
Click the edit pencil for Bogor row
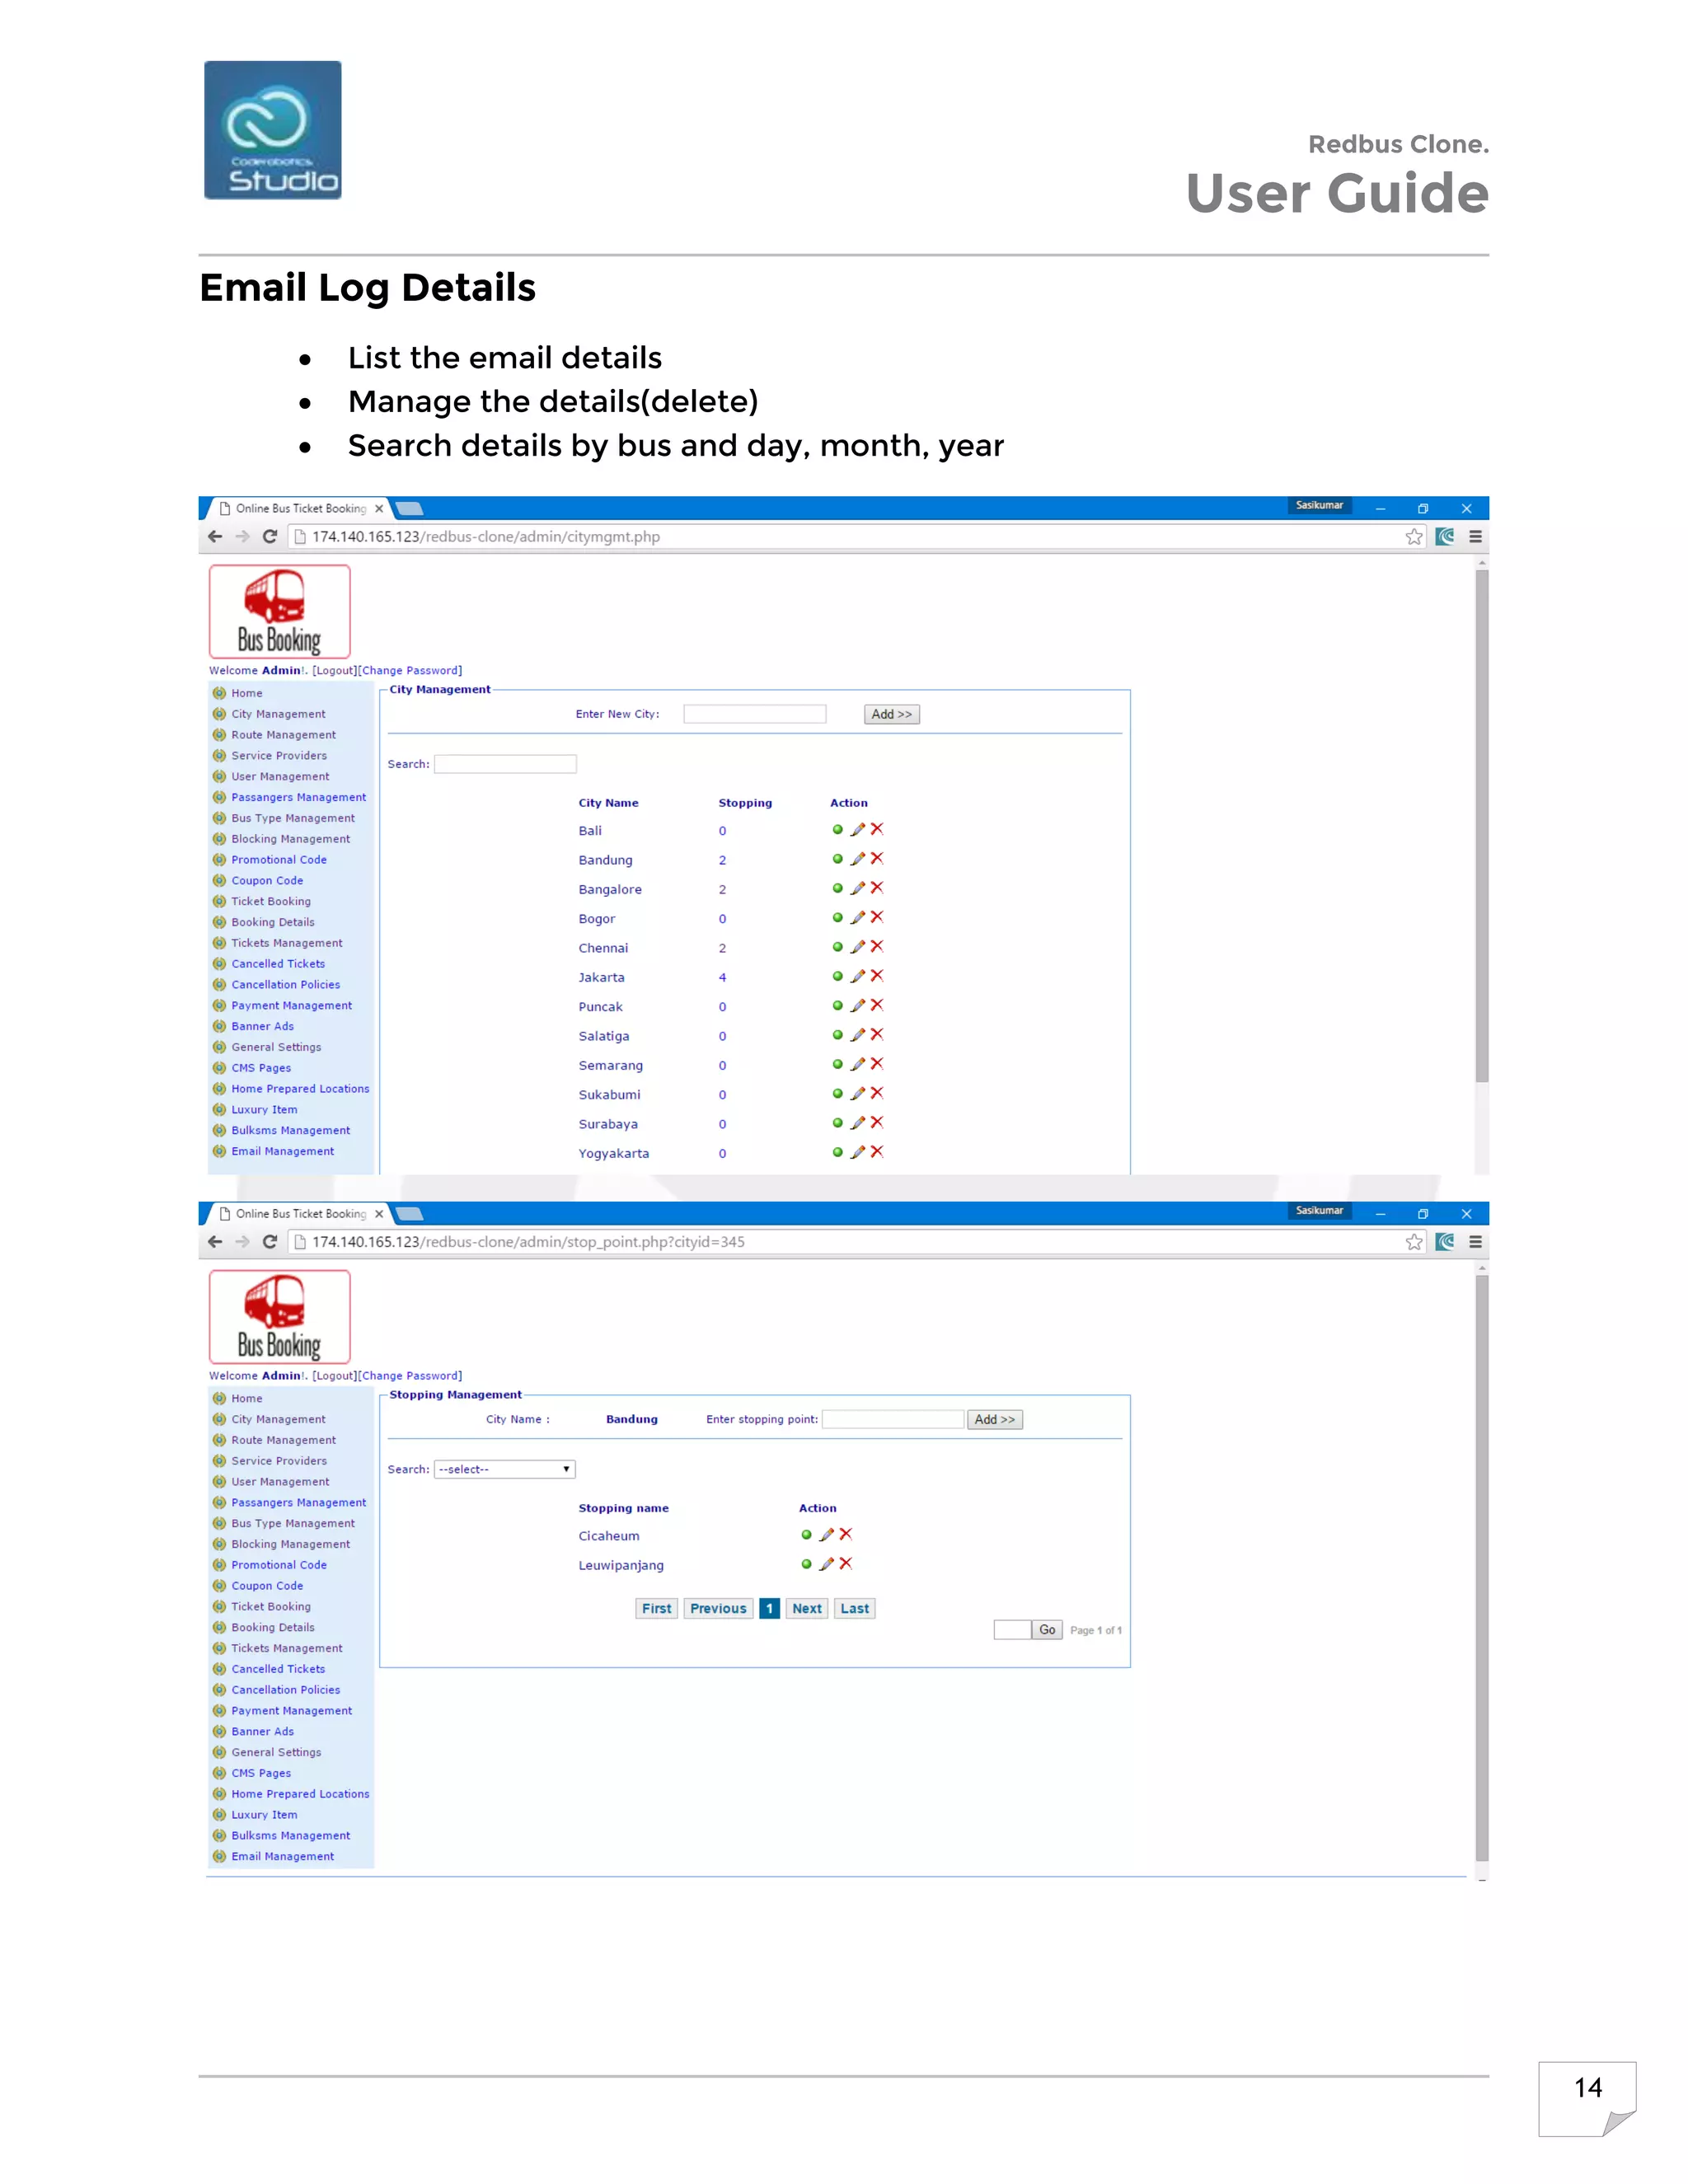857,918
